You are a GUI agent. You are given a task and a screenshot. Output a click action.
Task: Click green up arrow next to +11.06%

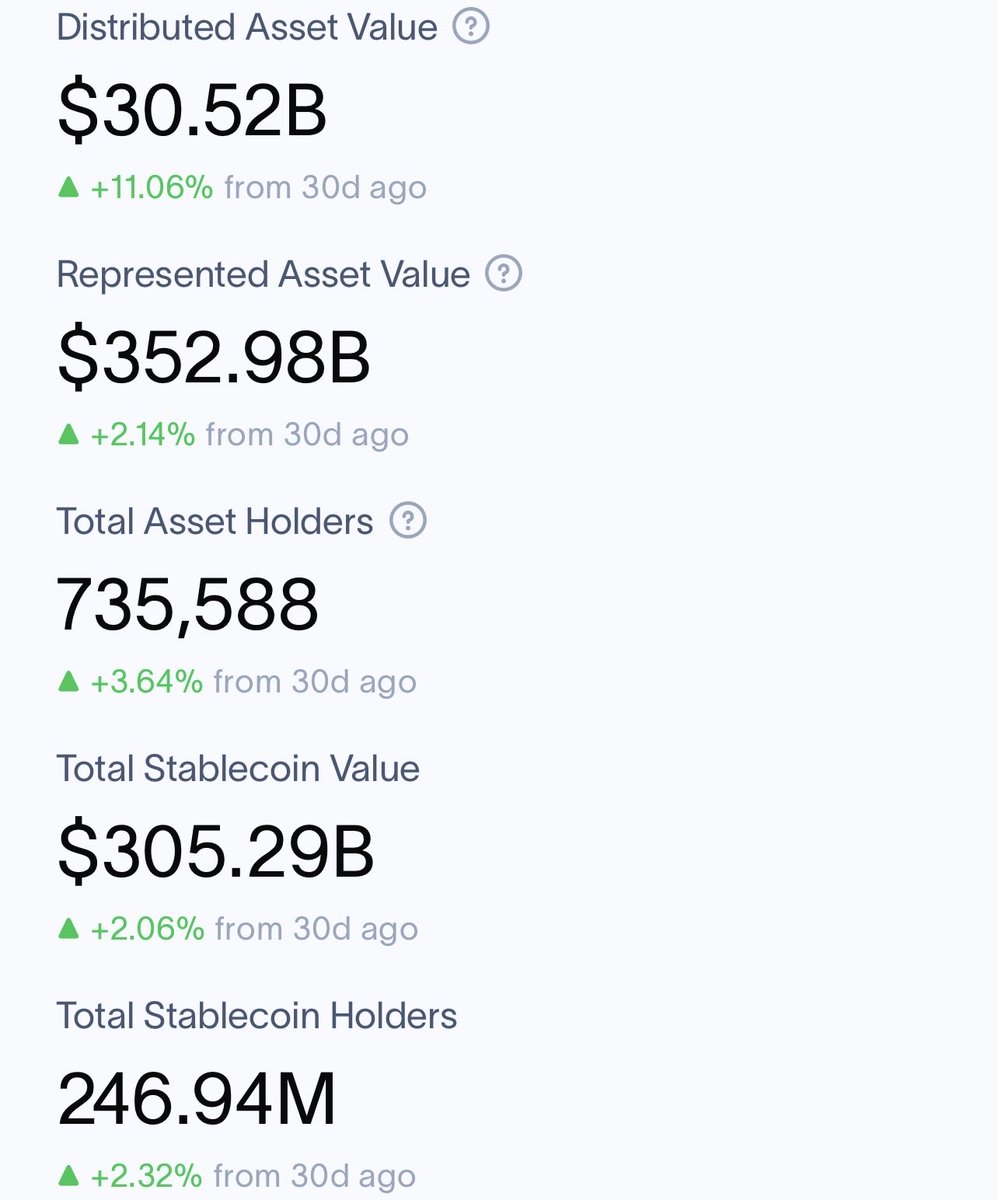coord(68,186)
